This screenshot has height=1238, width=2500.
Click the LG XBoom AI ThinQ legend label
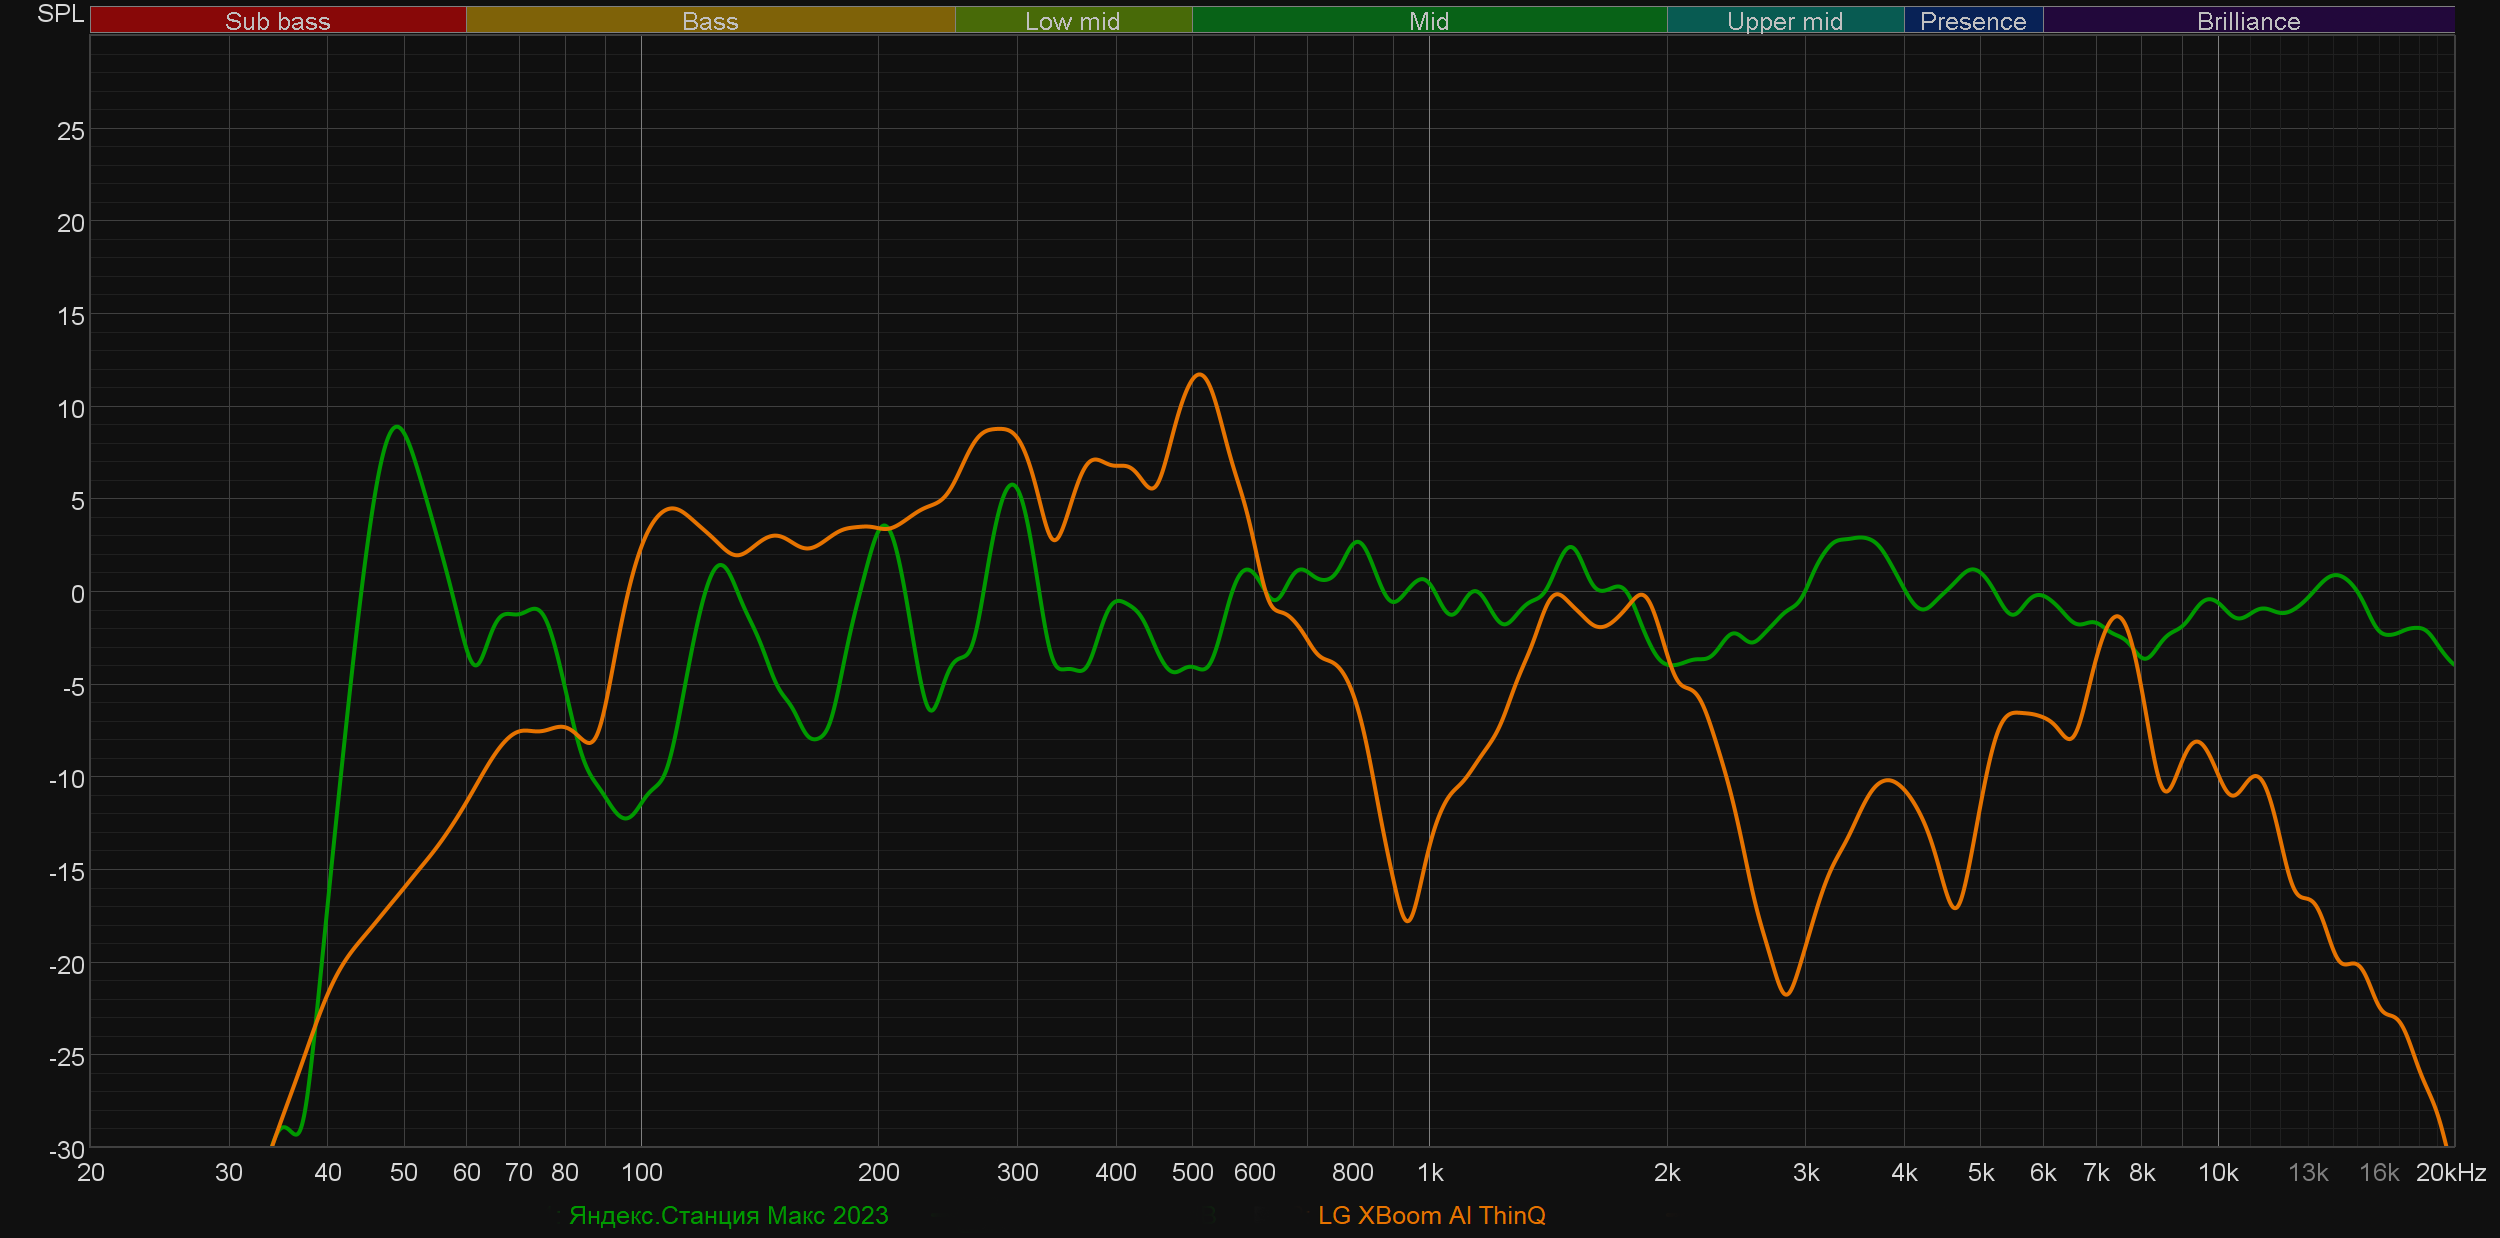pyautogui.click(x=1431, y=1215)
